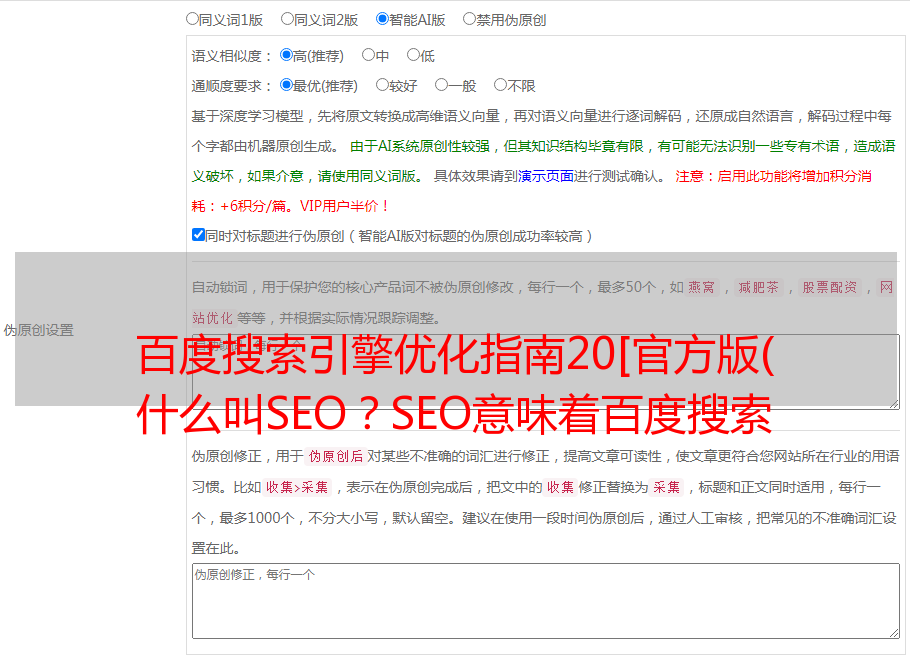
Task: Click the 减肥茶 example keyword
Action: tap(759, 287)
